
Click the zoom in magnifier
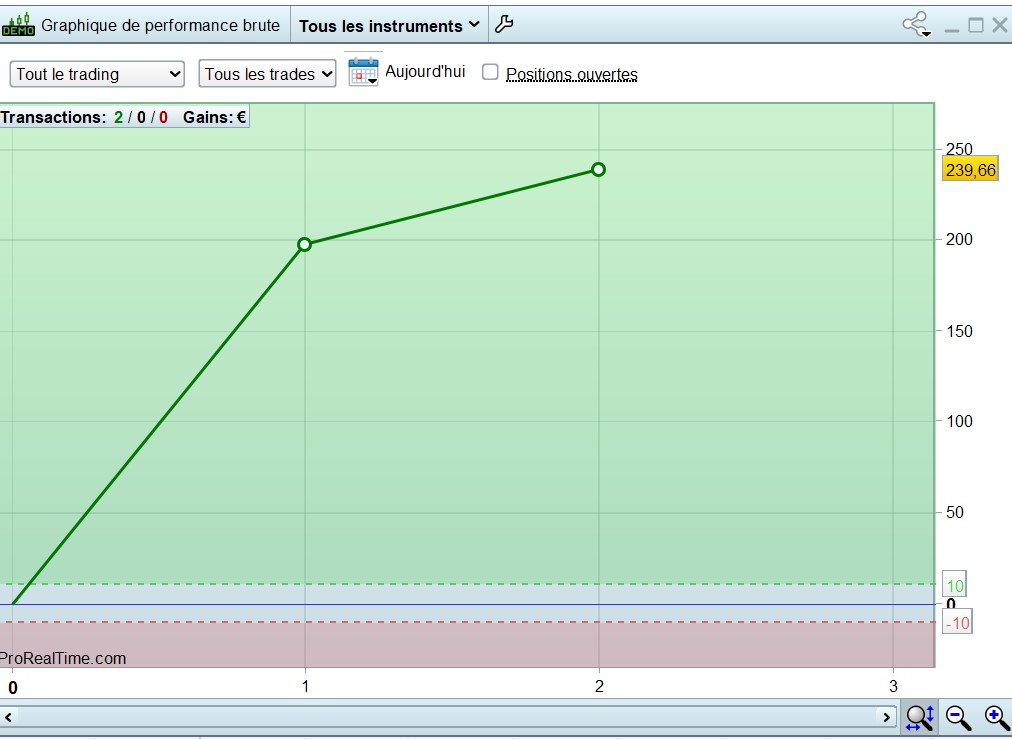coord(997,717)
